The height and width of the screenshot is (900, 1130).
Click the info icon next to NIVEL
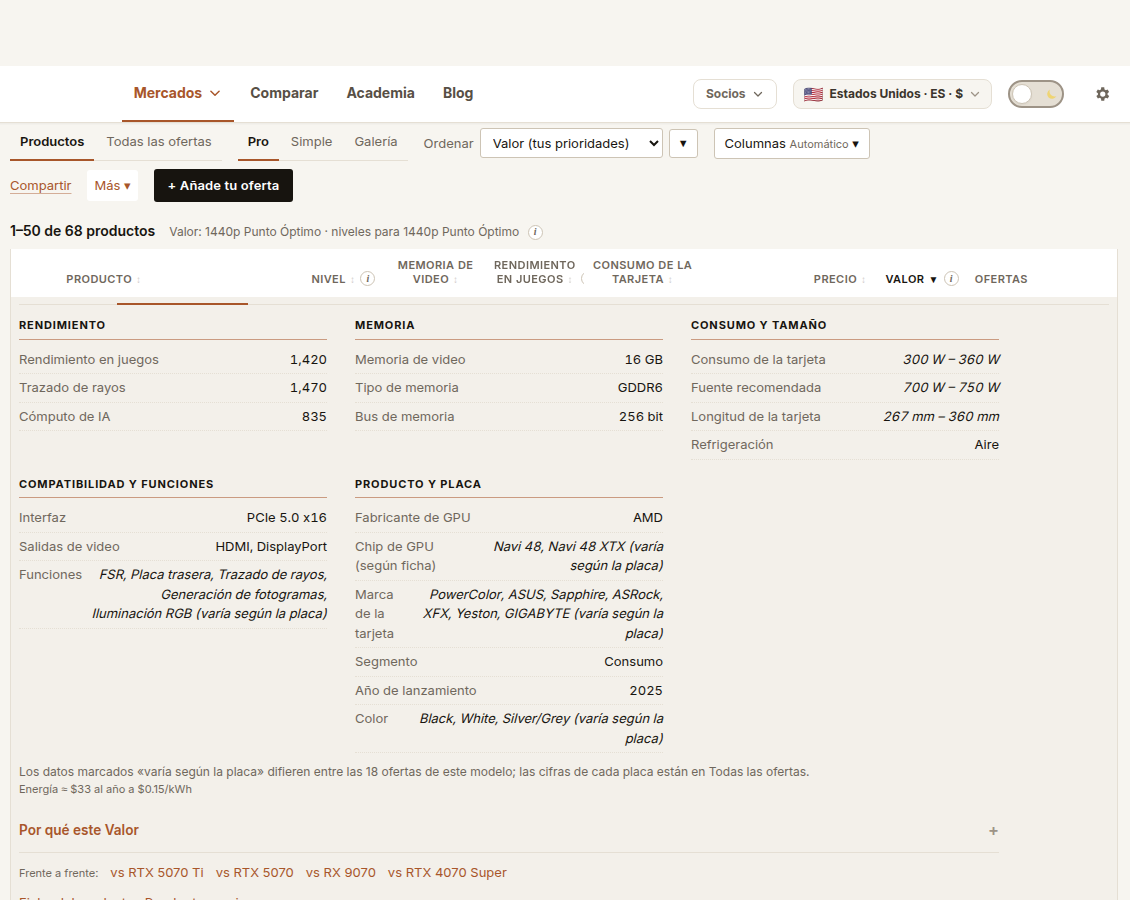coord(368,279)
